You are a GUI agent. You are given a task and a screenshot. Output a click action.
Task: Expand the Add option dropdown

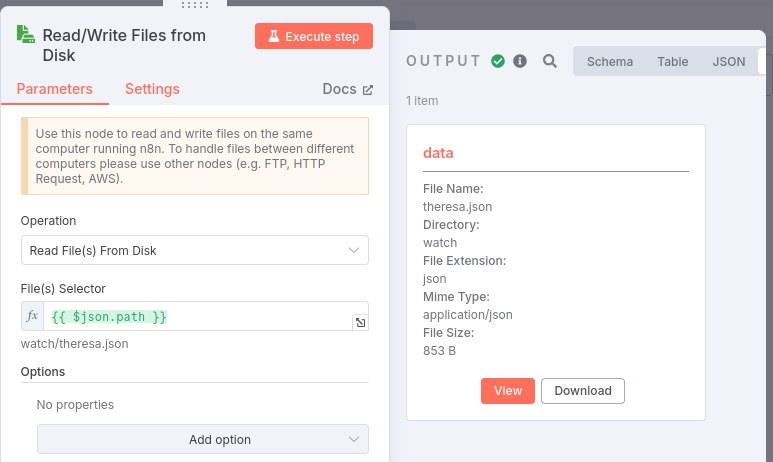(x=203, y=439)
